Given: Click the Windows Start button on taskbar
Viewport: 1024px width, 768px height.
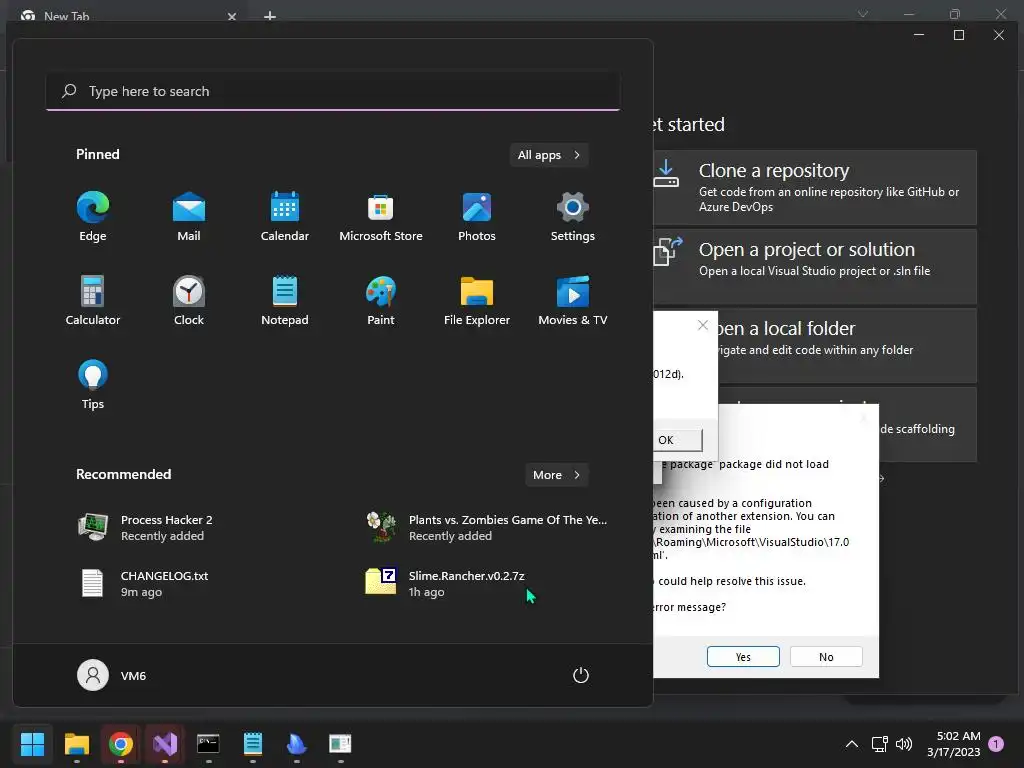Looking at the screenshot, I should pos(32,744).
